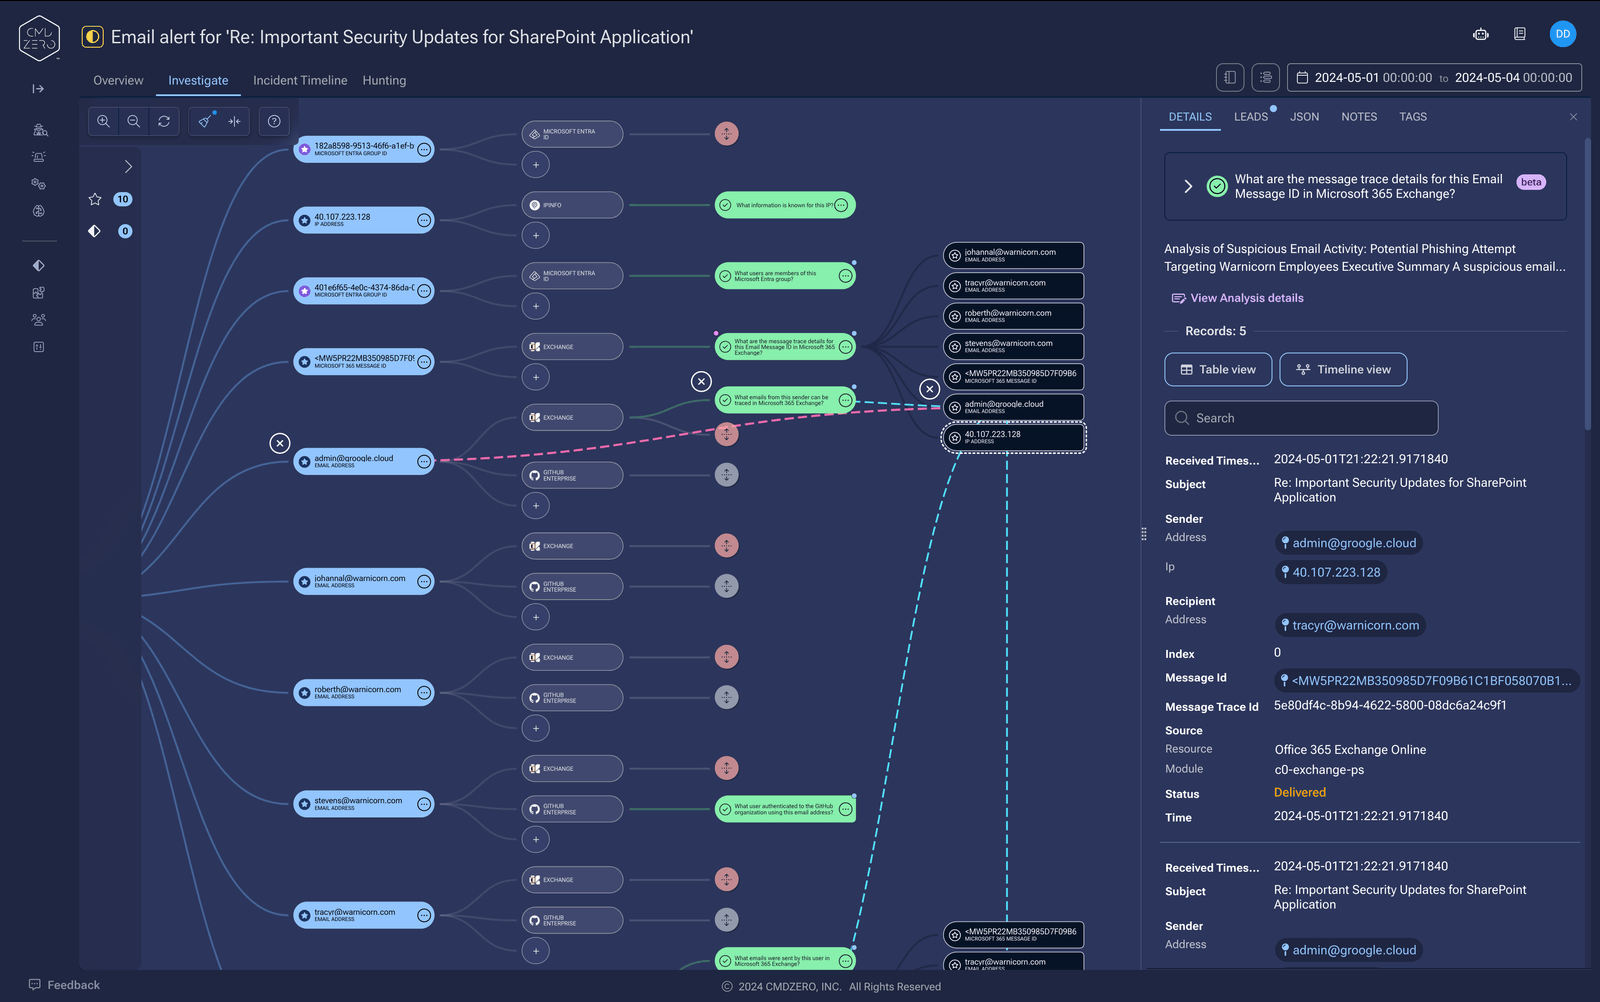Open the TAGS tab in details panel
Image resolution: width=1600 pixels, height=1002 pixels.
tap(1413, 117)
